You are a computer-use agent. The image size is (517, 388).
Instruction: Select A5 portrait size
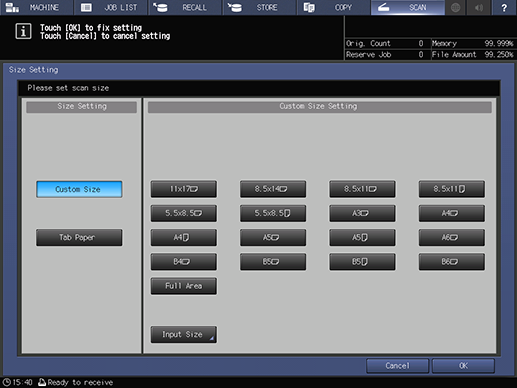(x=362, y=237)
